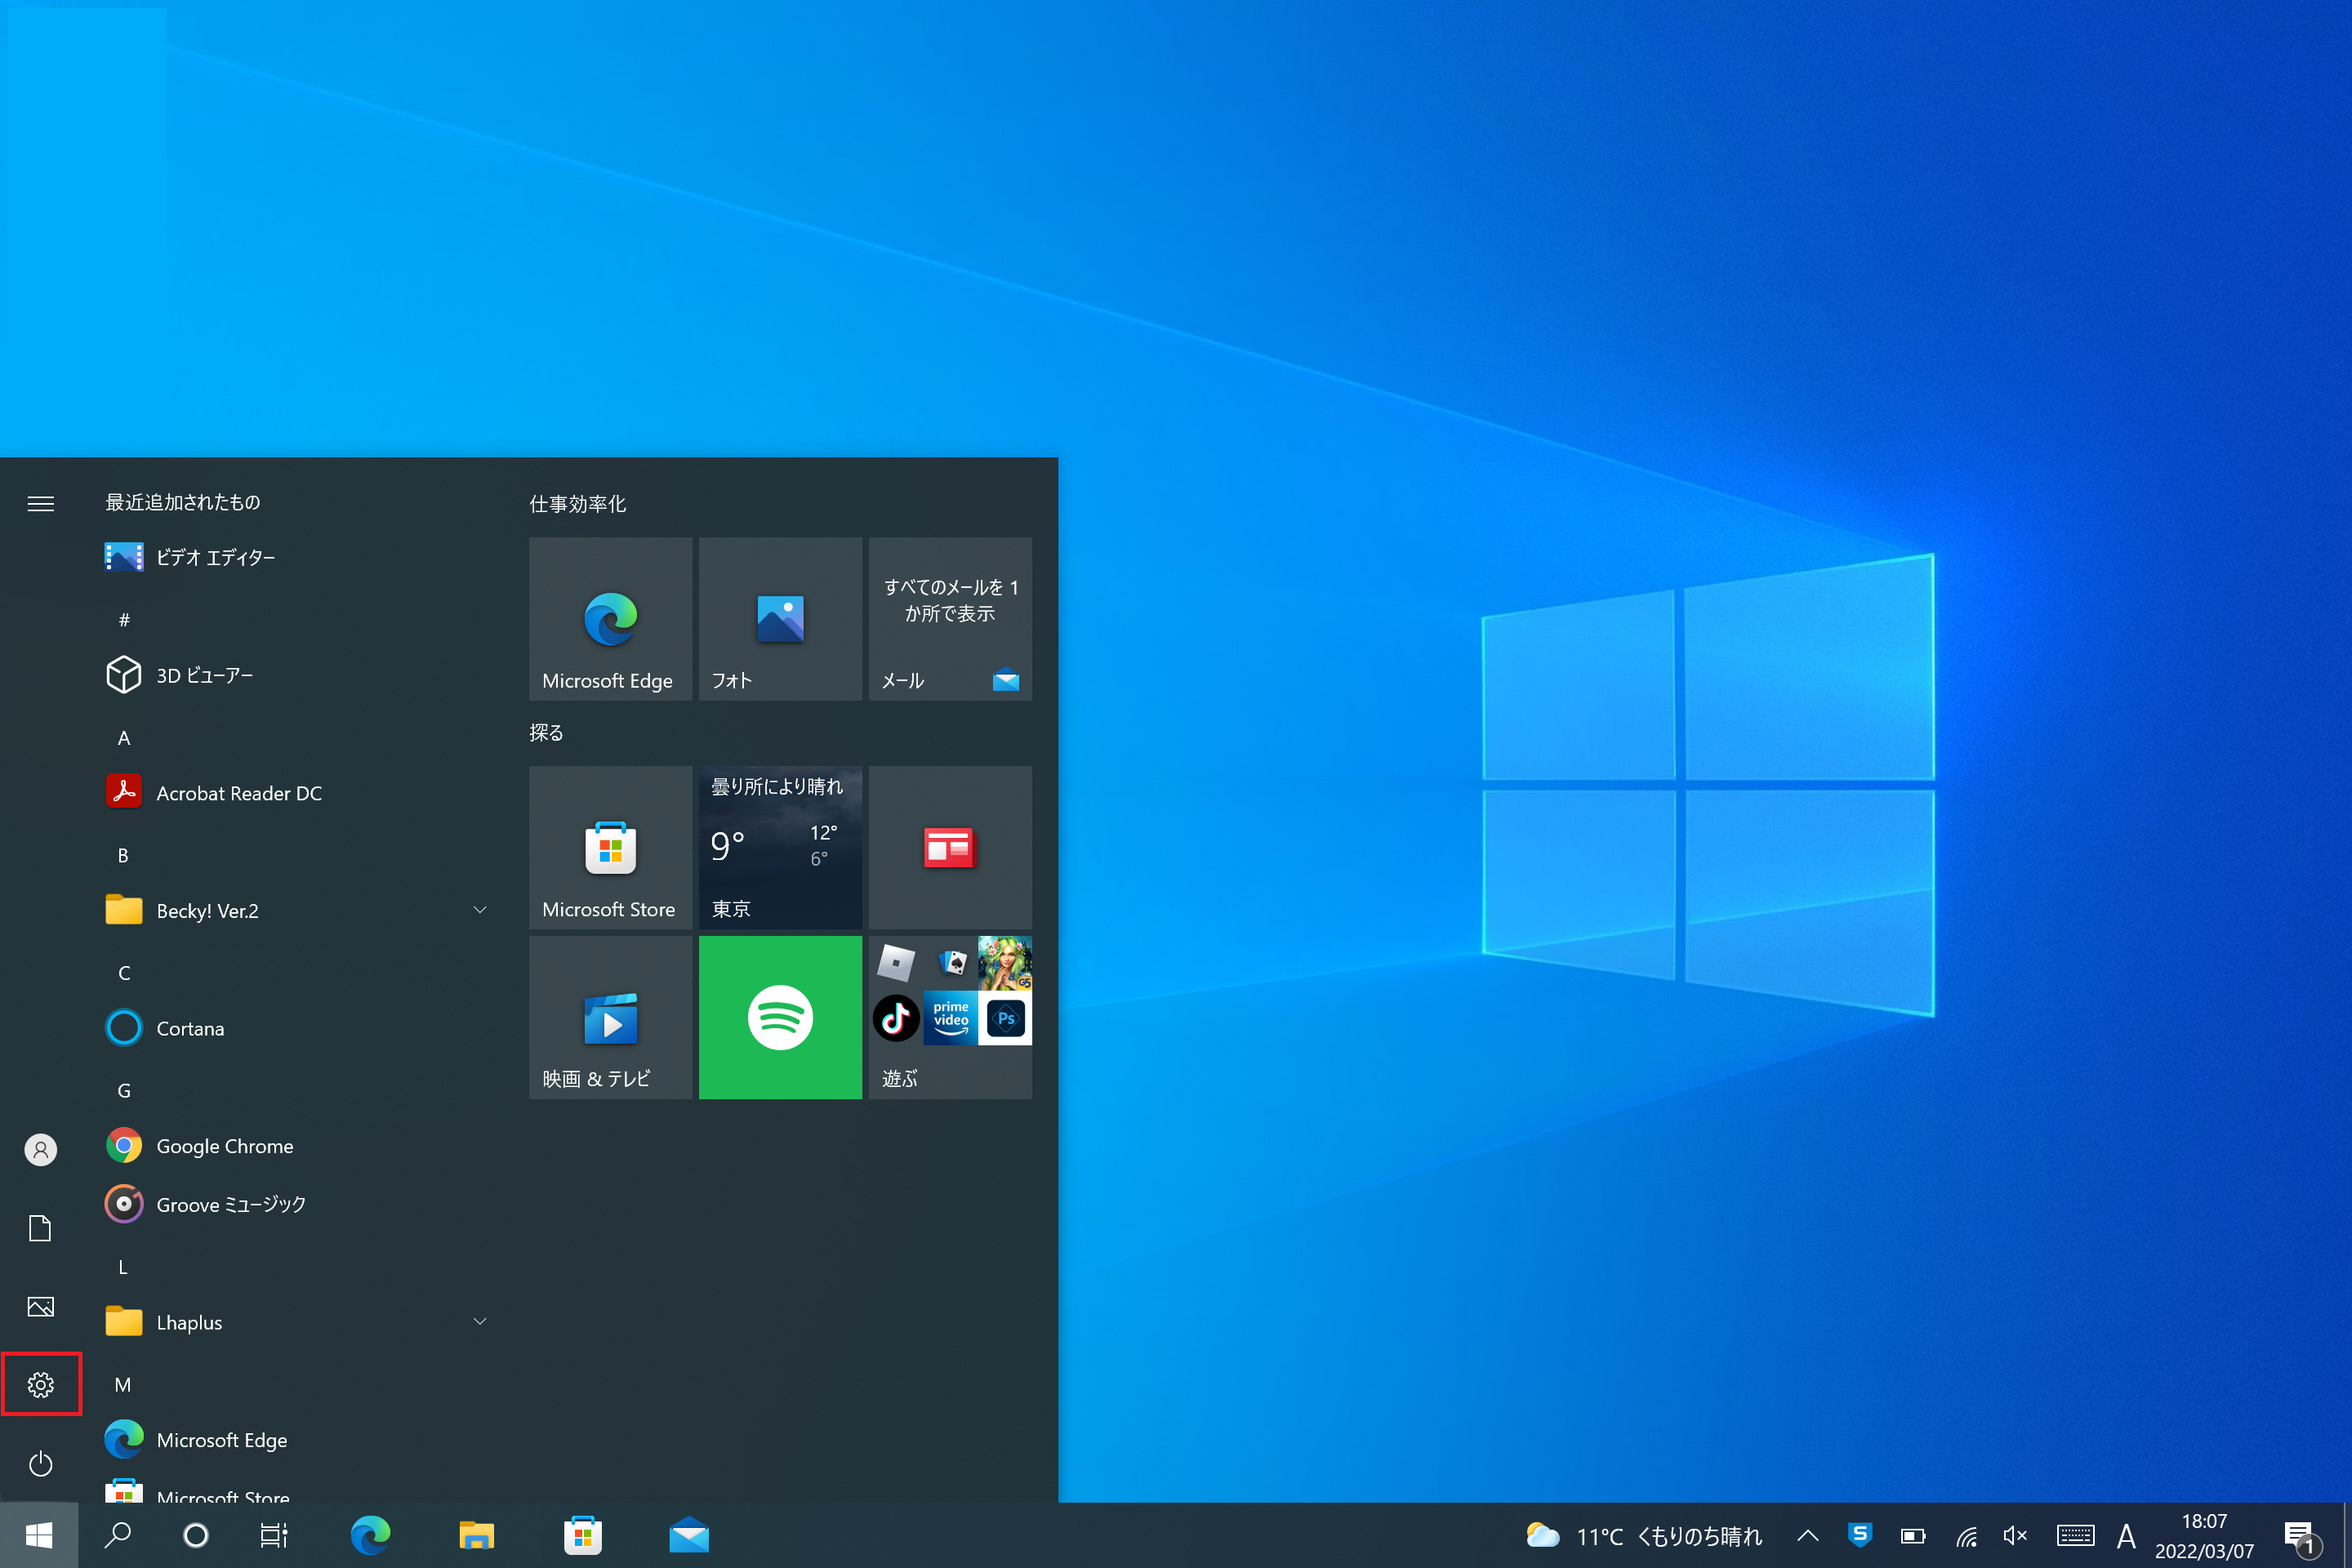Jump via the letter M index header
This screenshot has width=2352, height=1568.
(x=123, y=1385)
